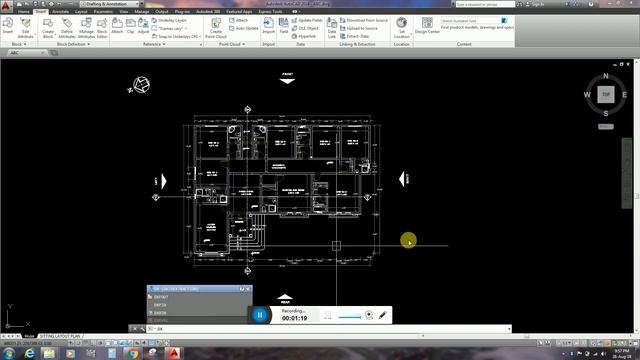The height and width of the screenshot is (360, 640).
Task: Click the recorder pencil annotation icon
Action: click(383, 315)
